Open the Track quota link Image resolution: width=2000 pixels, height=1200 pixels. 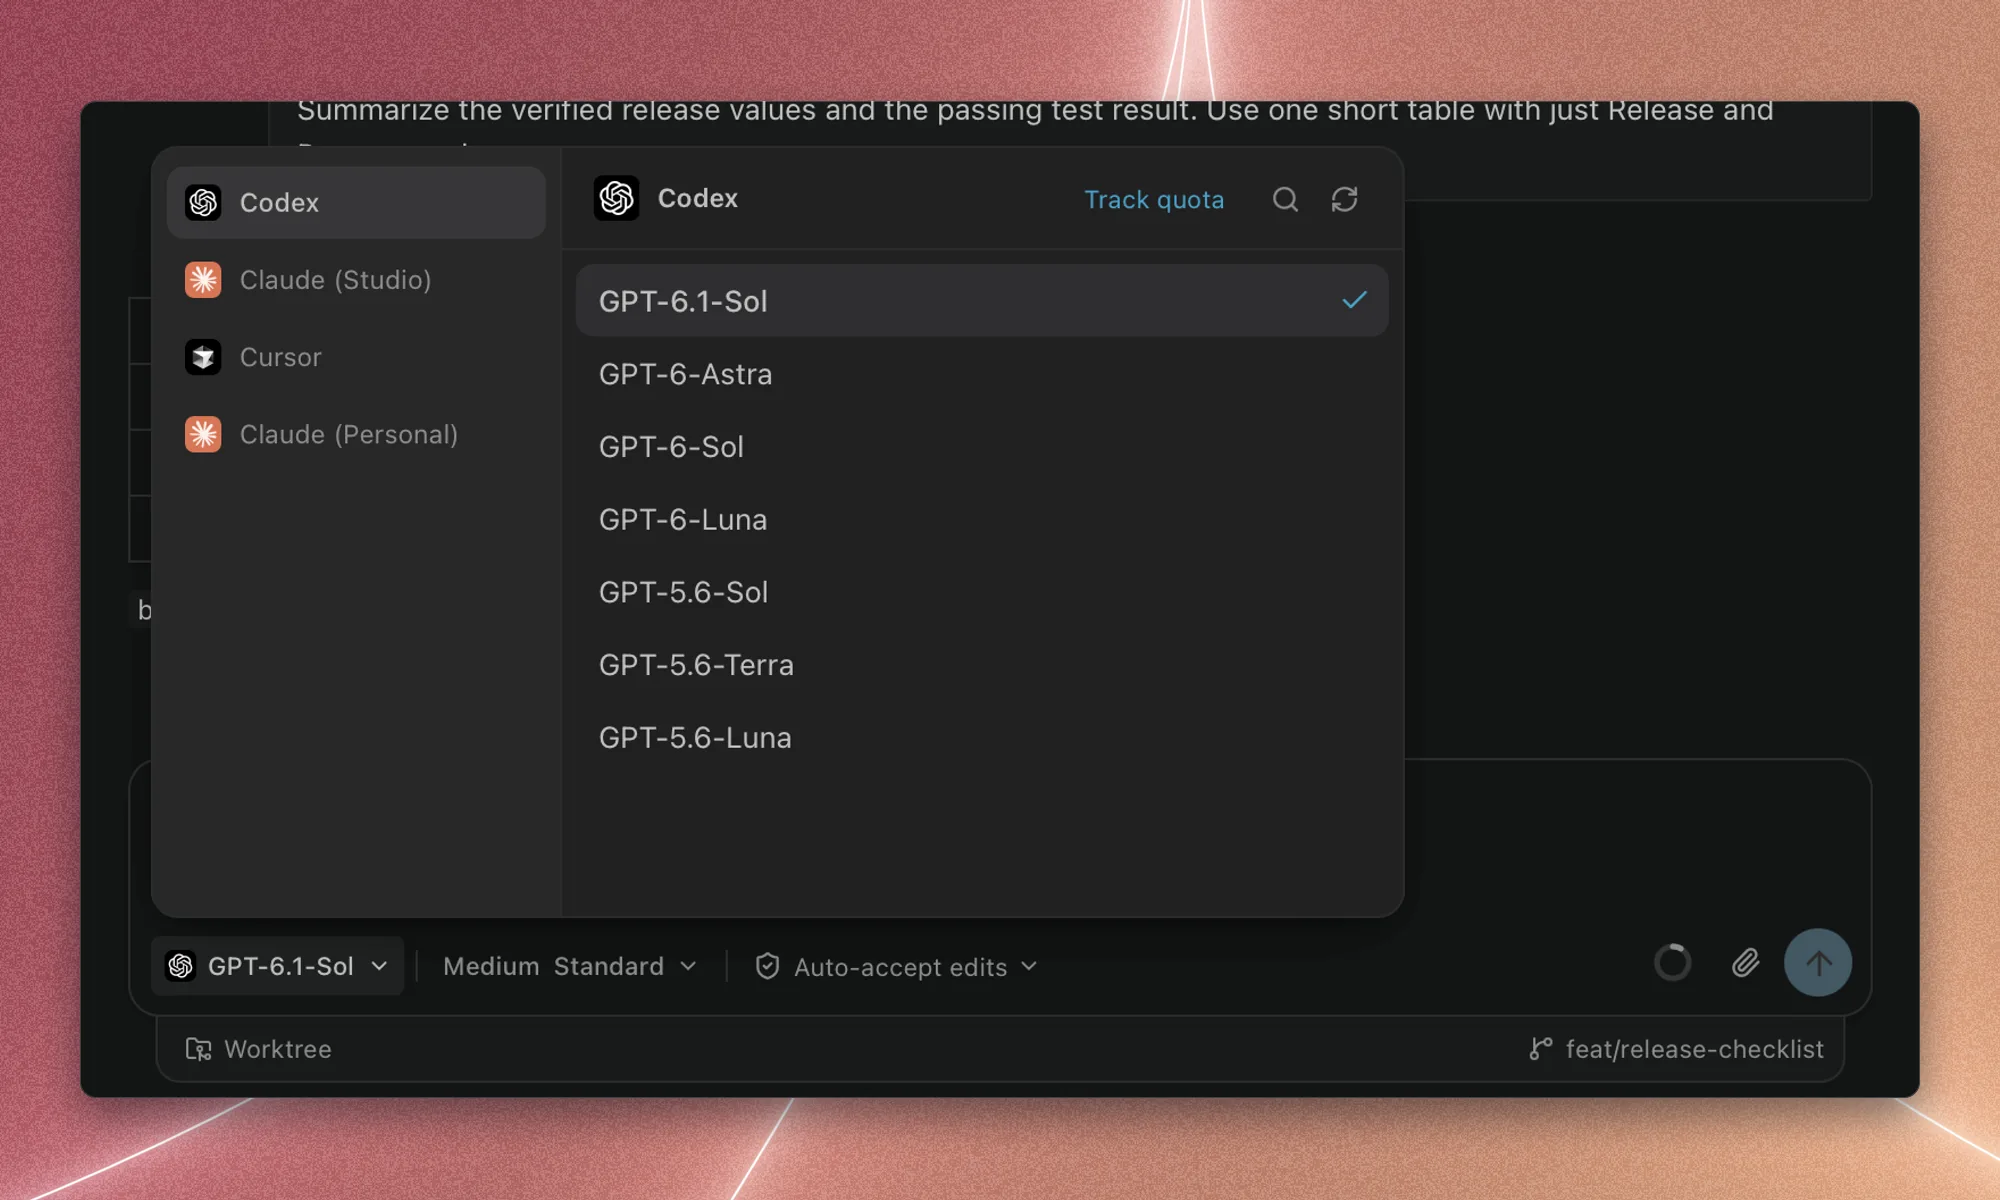[x=1154, y=200]
